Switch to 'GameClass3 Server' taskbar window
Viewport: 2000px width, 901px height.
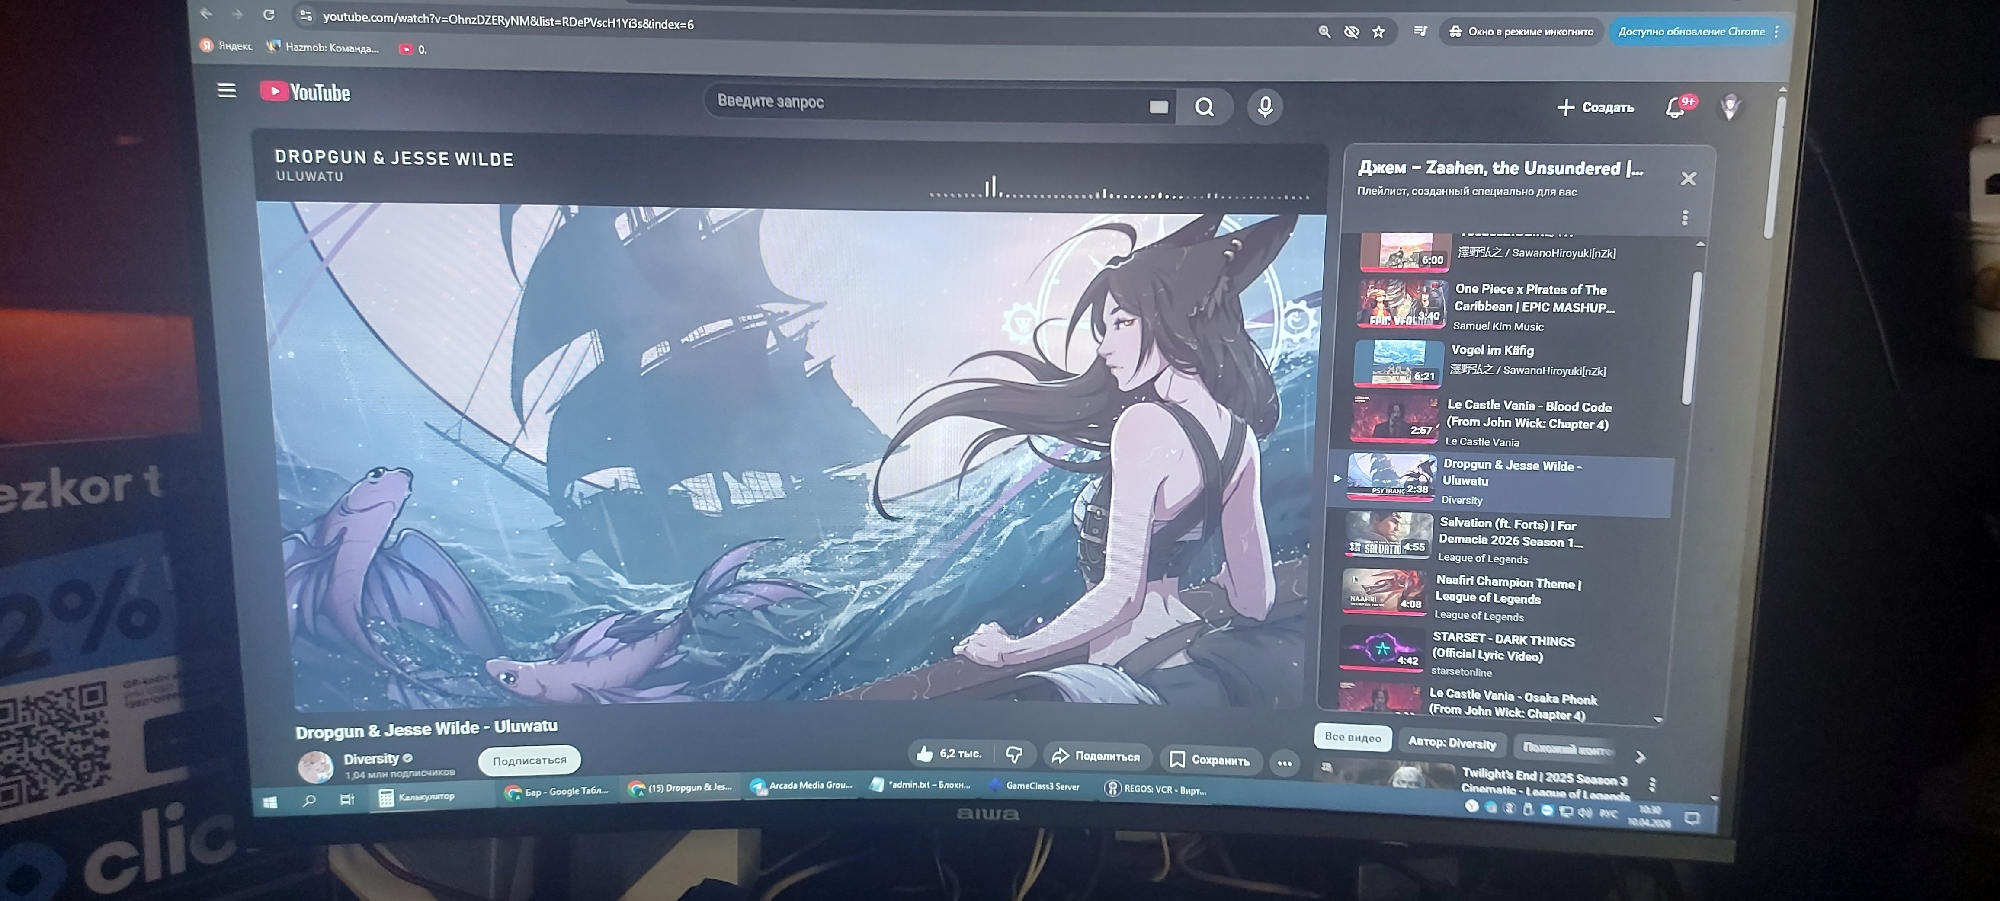click(x=1035, y=786)
